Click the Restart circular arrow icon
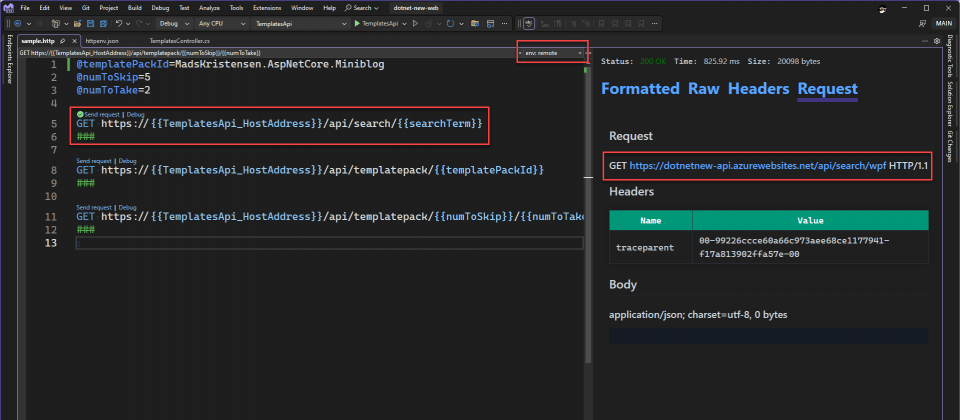 pos(451,23)
